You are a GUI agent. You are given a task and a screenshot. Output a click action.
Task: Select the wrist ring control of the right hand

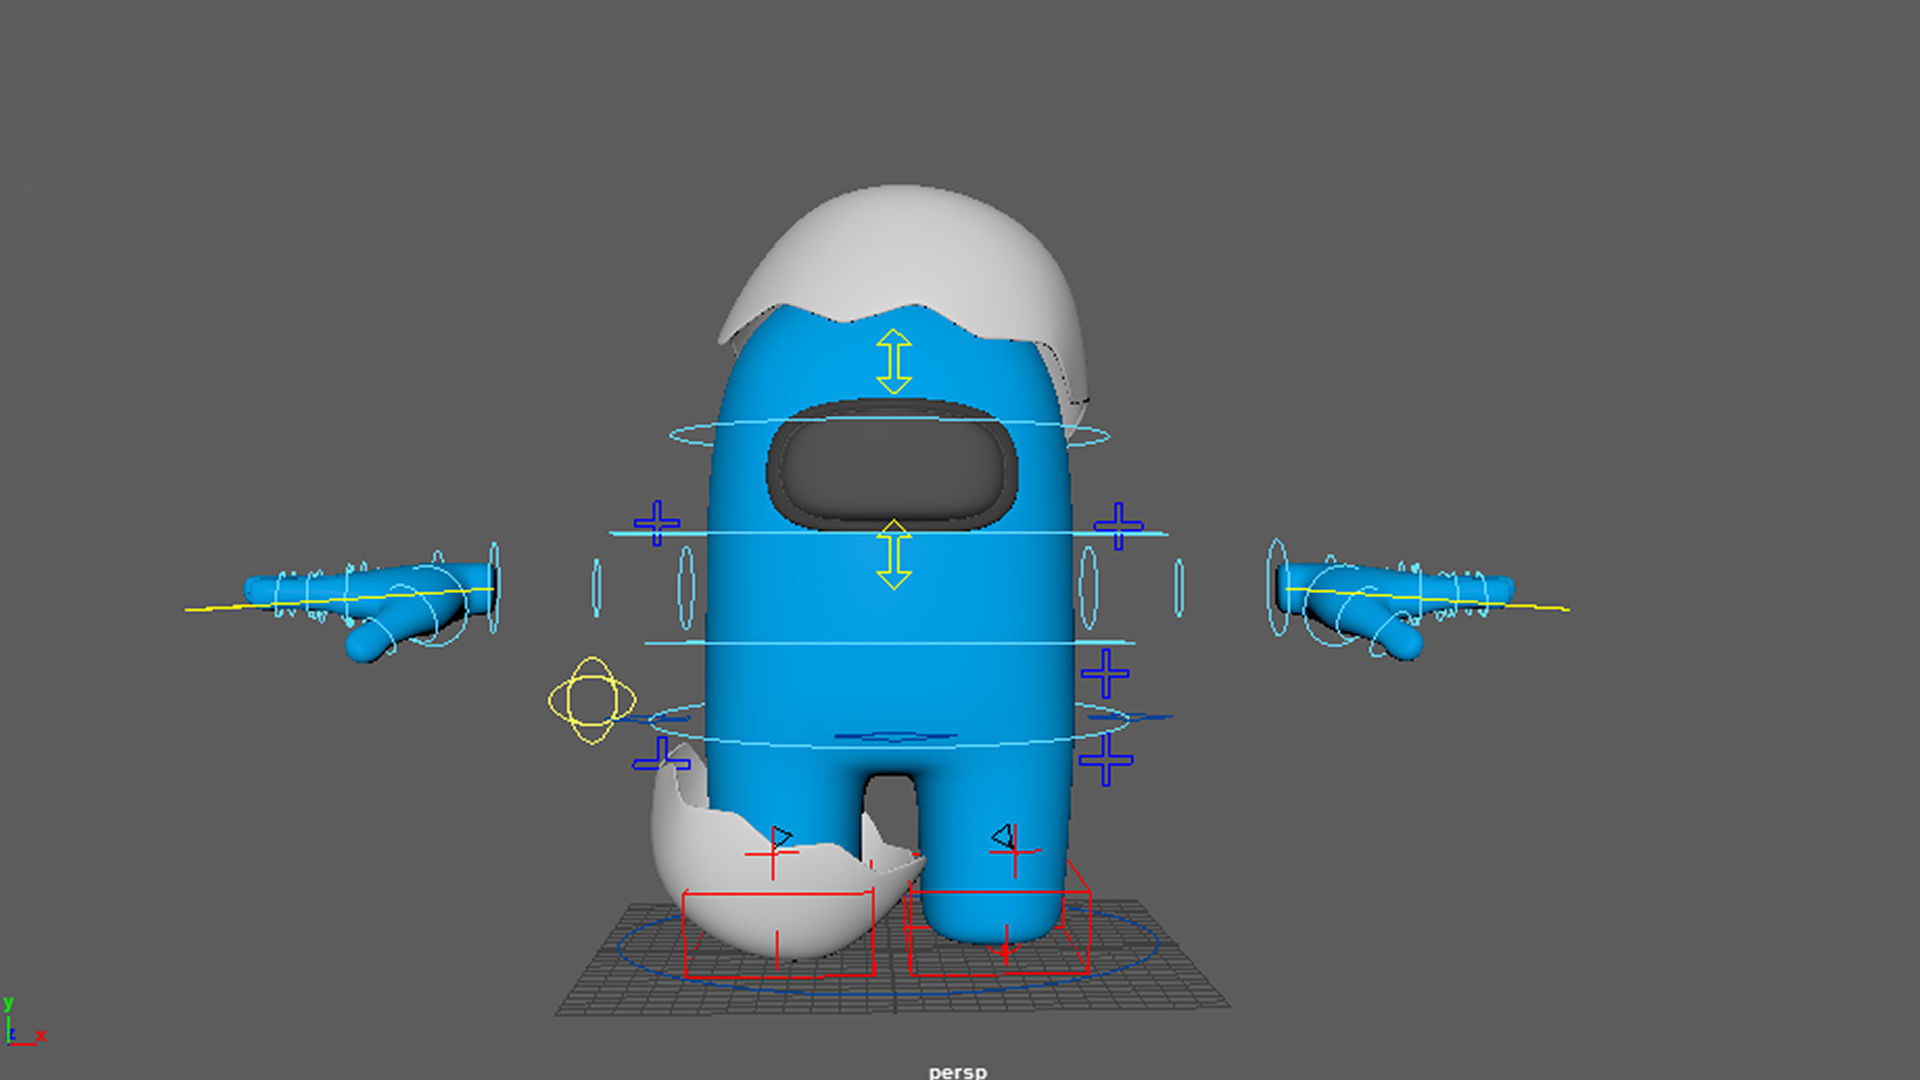(1277, 587)
